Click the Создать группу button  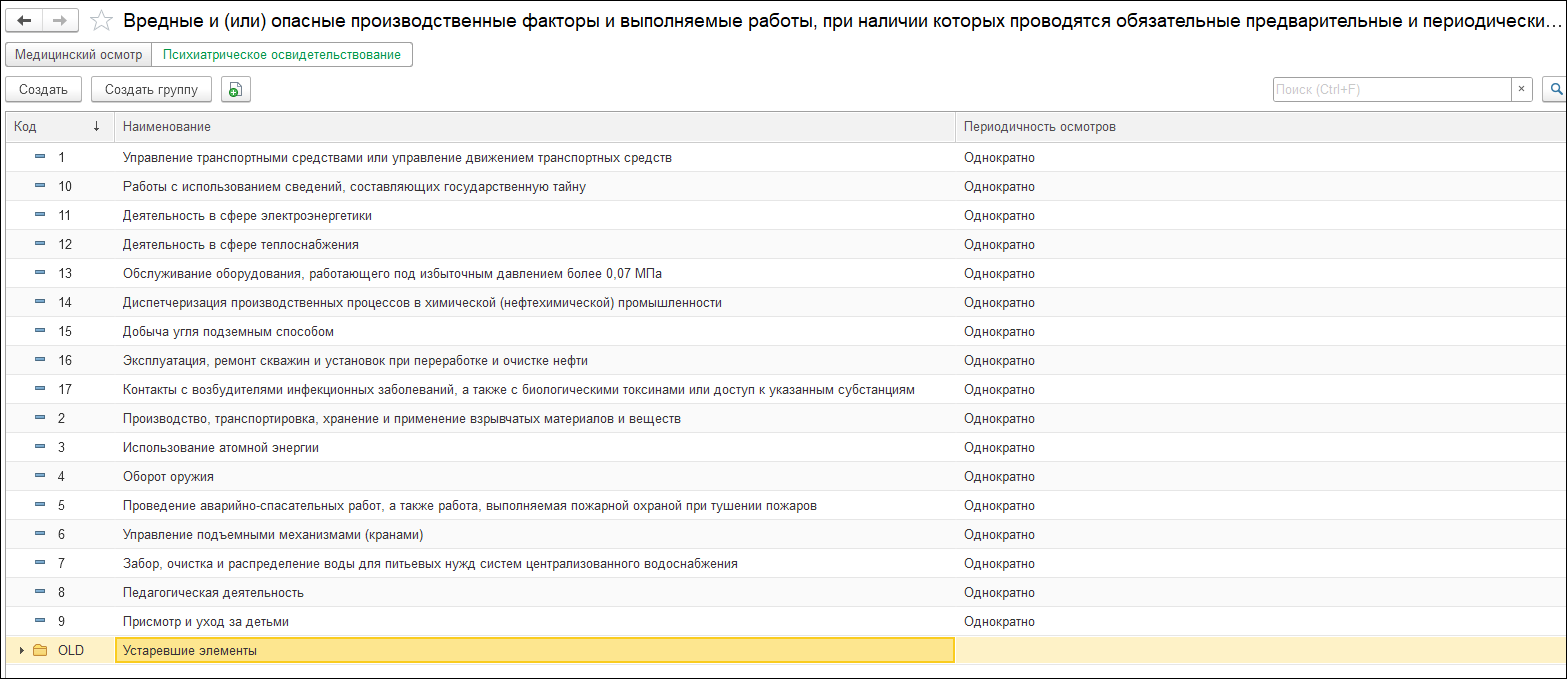pos(151,90)
